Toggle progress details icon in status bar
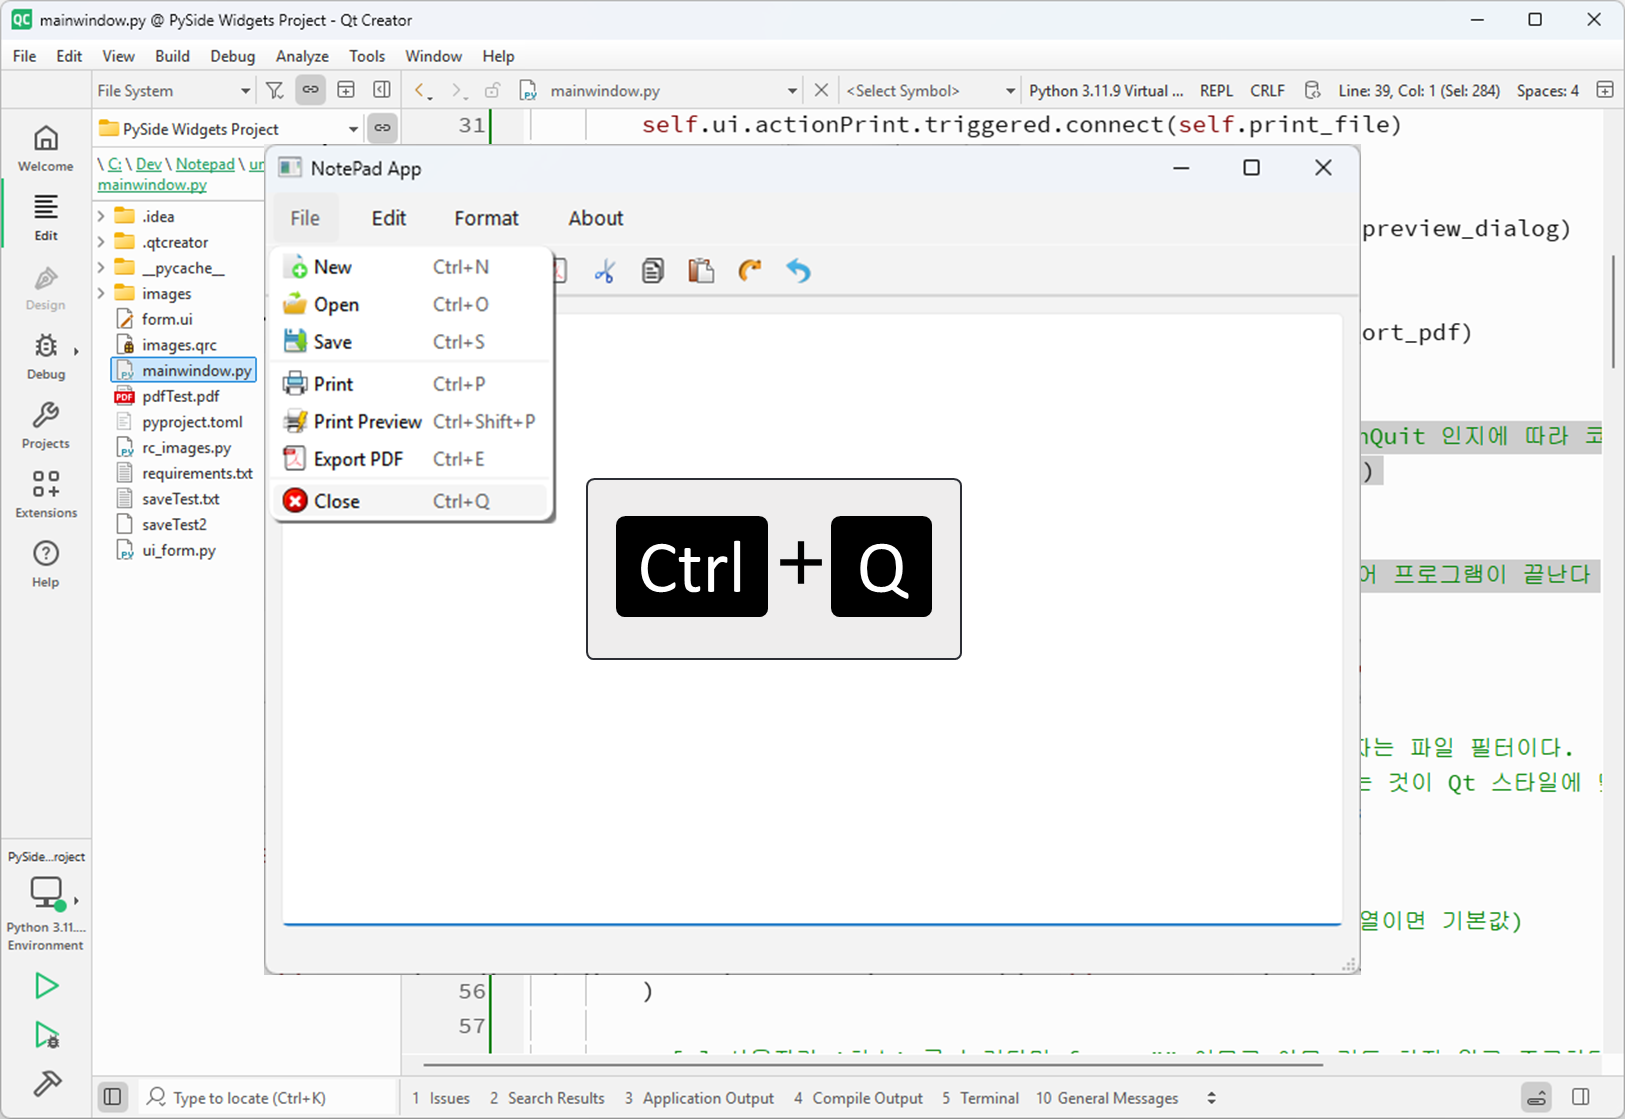1625x1119 pixels. tap(1537, 1097)
